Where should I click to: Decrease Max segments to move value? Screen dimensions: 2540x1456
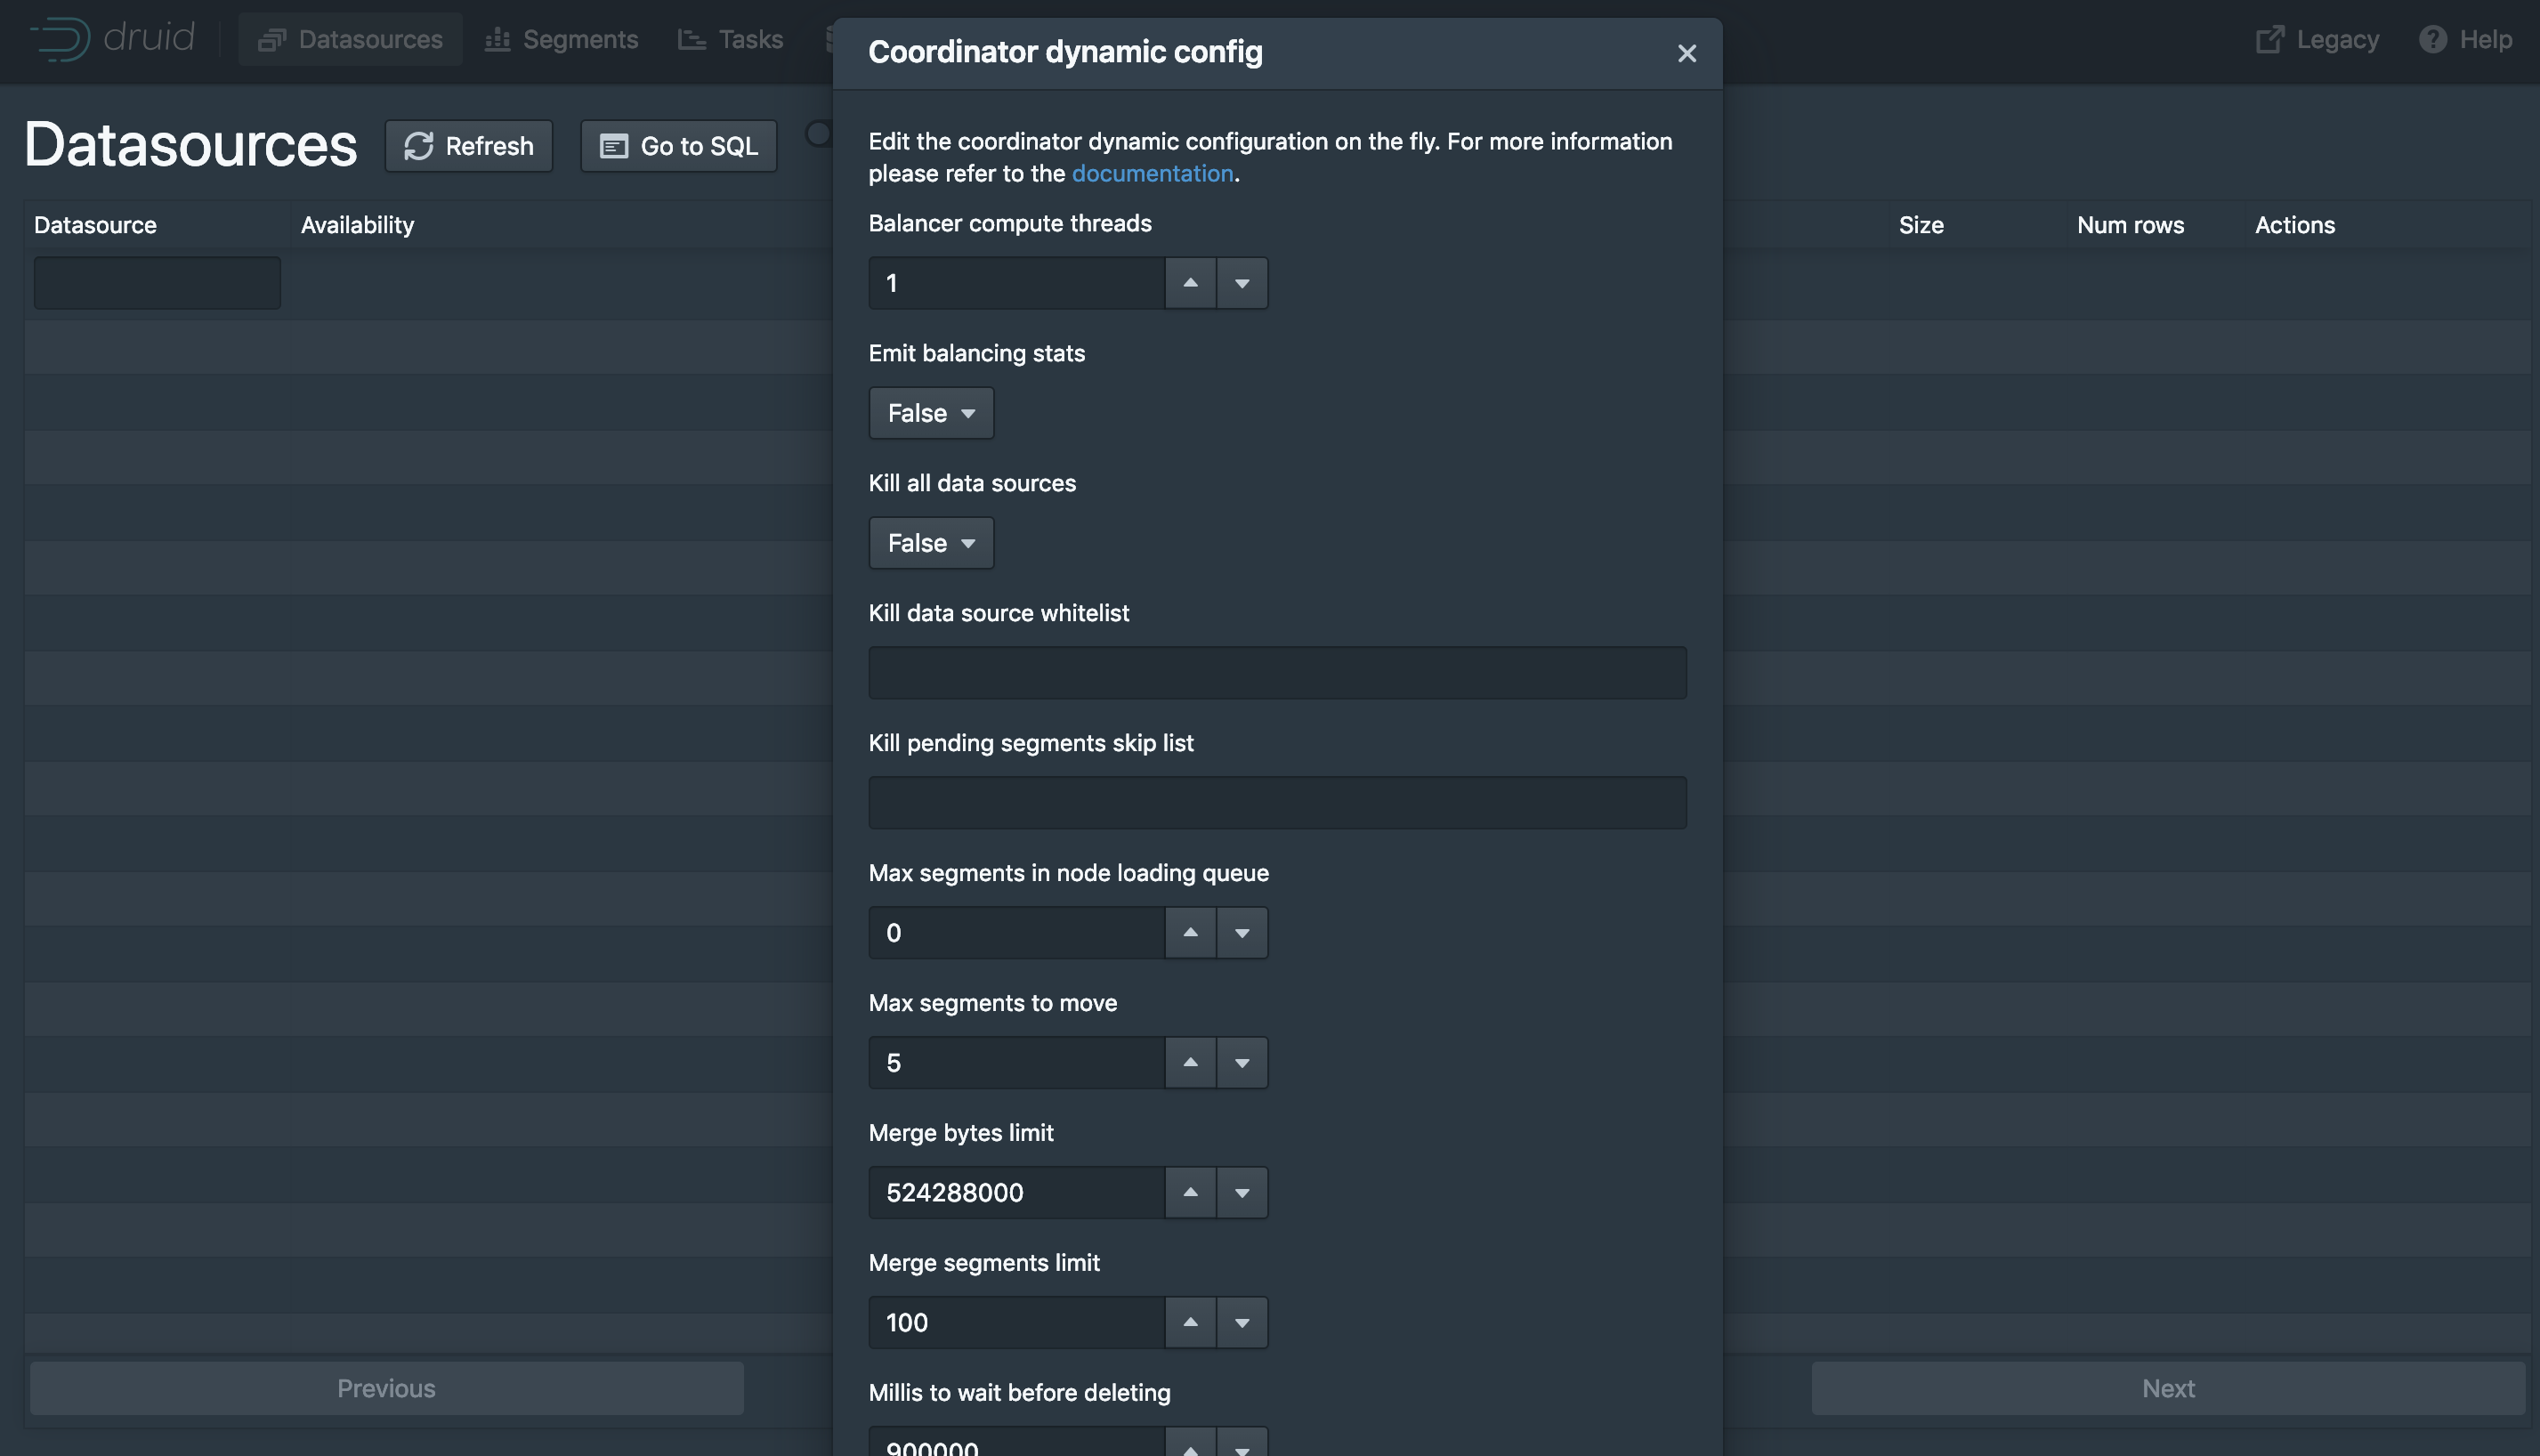click(x=1241, y=1062)
